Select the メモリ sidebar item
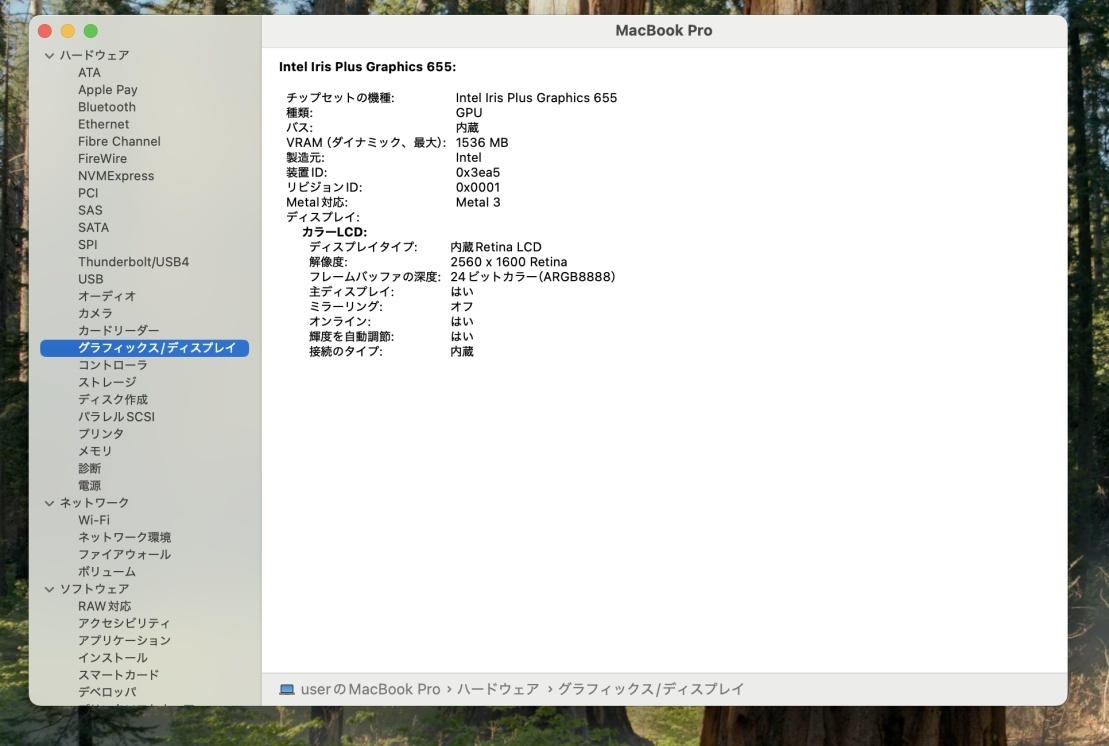Image resolution: width=1109 pixels, height=746 pixels. click(95, 451)
